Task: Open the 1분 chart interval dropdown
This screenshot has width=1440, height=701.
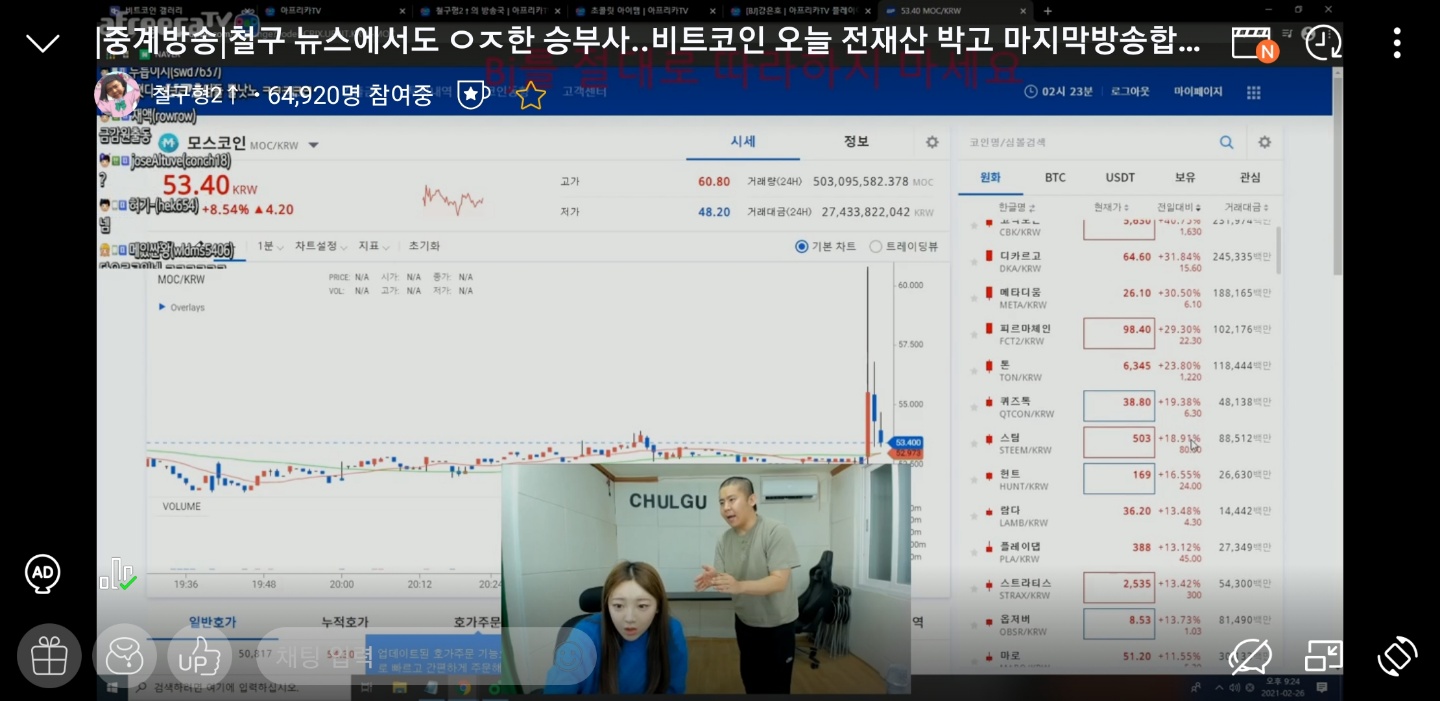Action: 271,246
